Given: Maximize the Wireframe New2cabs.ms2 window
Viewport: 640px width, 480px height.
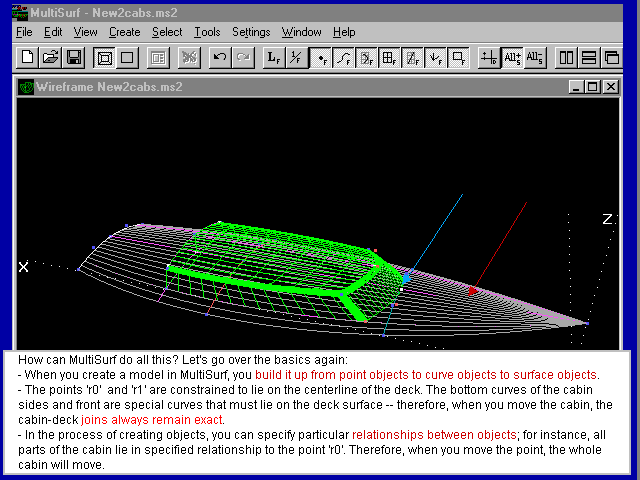Looking at the screenshot, I should 593,87.
